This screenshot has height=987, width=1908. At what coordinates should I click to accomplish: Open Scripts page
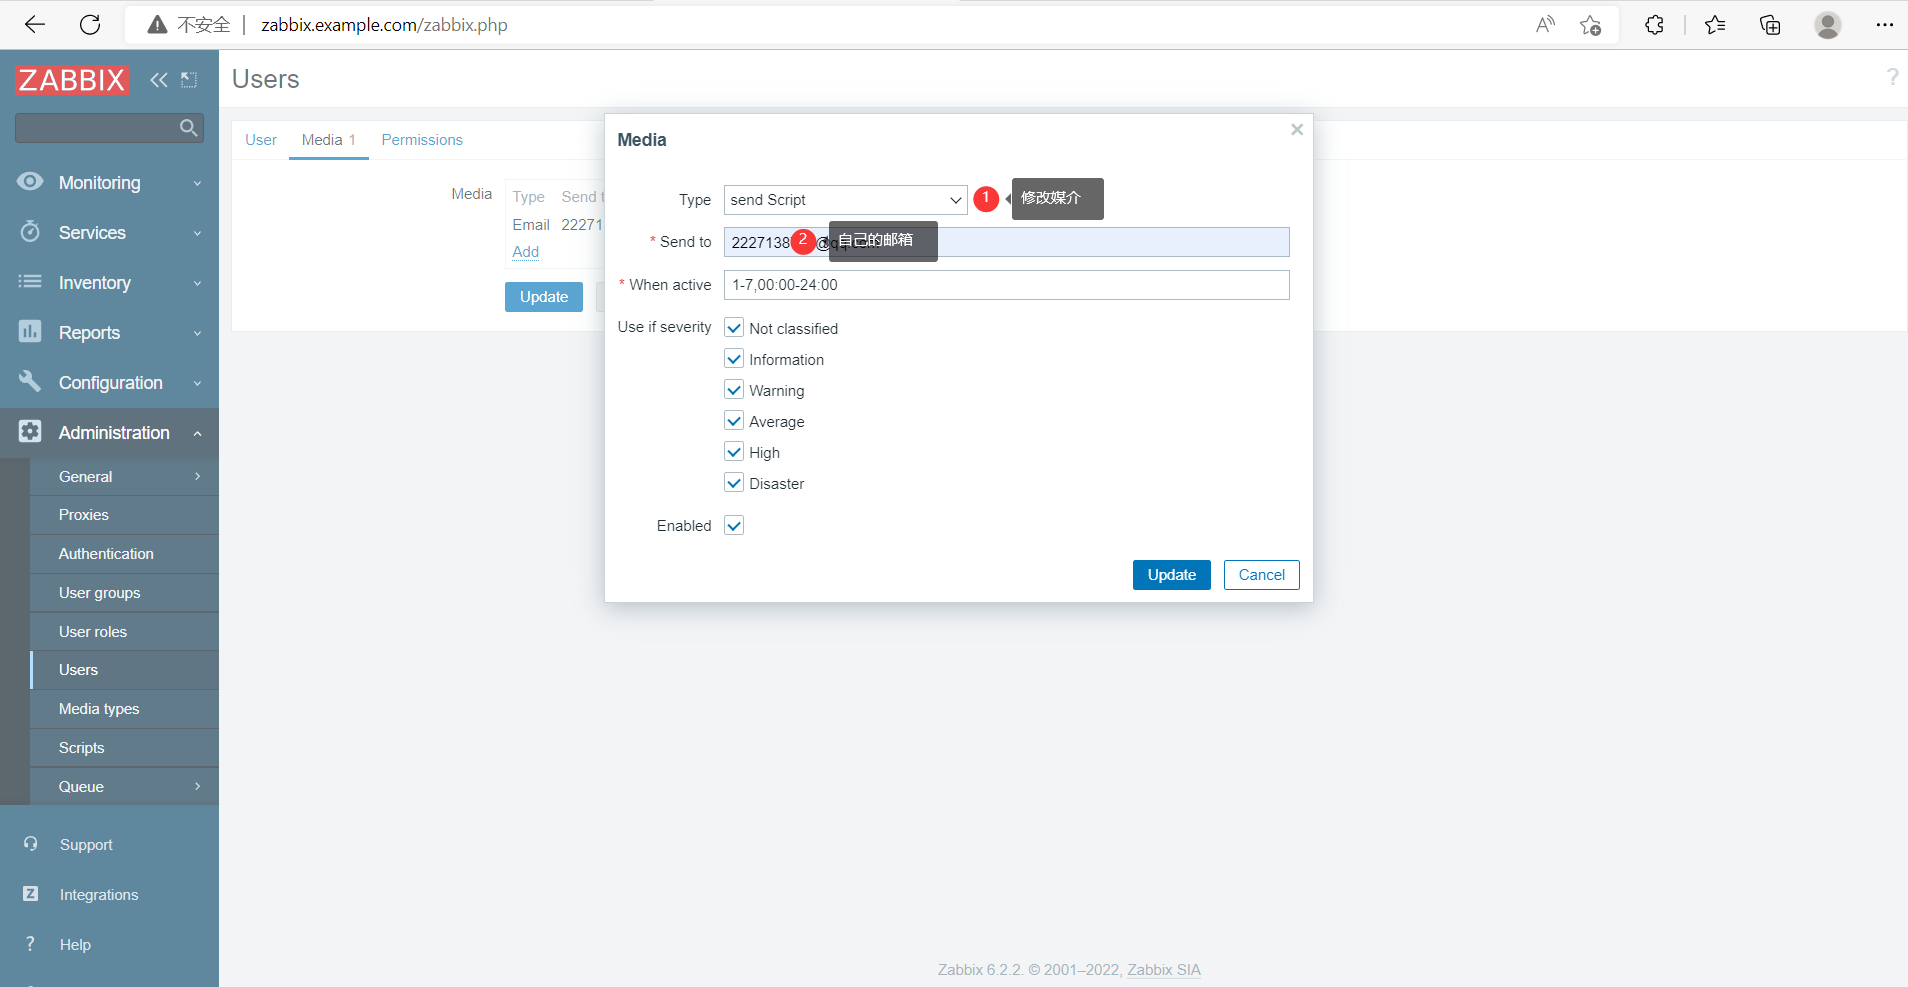pos(124,748)
